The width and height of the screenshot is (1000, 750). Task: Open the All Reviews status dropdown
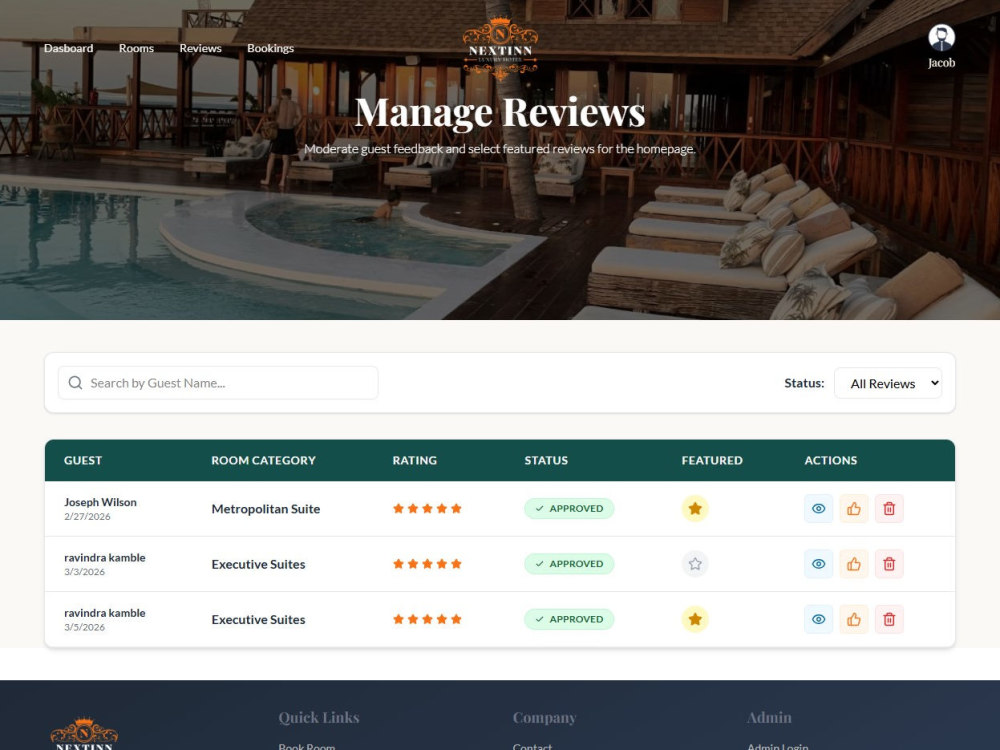888,383
